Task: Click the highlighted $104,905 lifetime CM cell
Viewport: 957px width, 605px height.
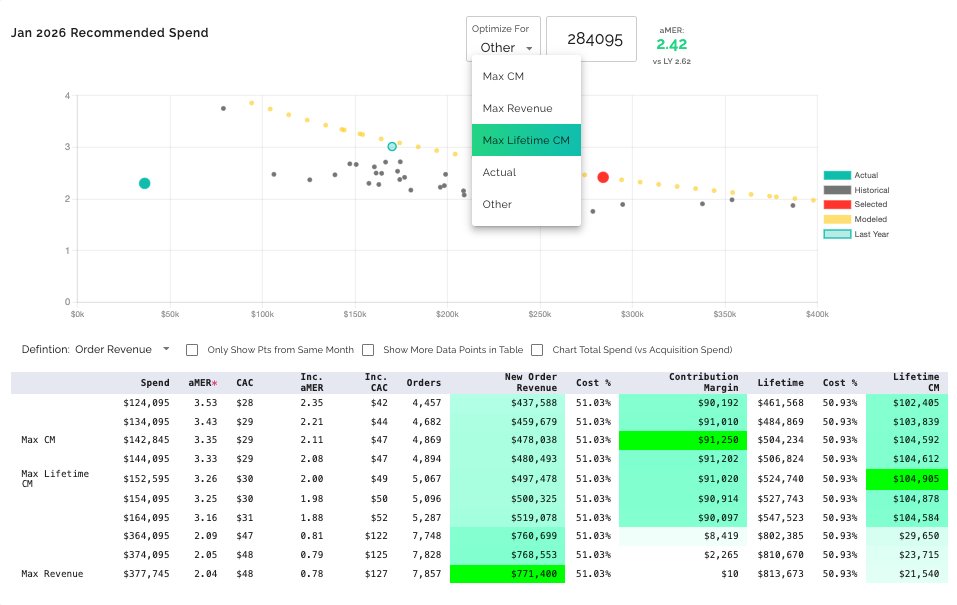Action: (906, 479)
